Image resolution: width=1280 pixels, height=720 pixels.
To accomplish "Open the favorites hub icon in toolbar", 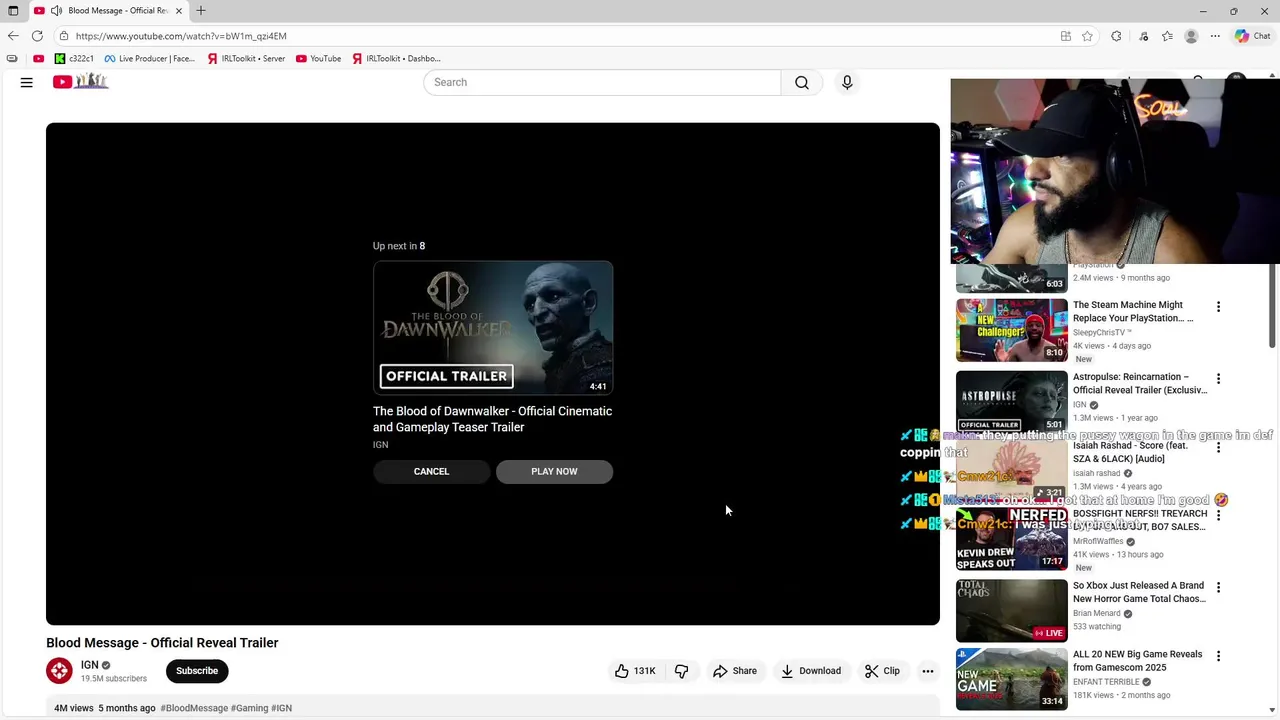I will (1167, 36).
